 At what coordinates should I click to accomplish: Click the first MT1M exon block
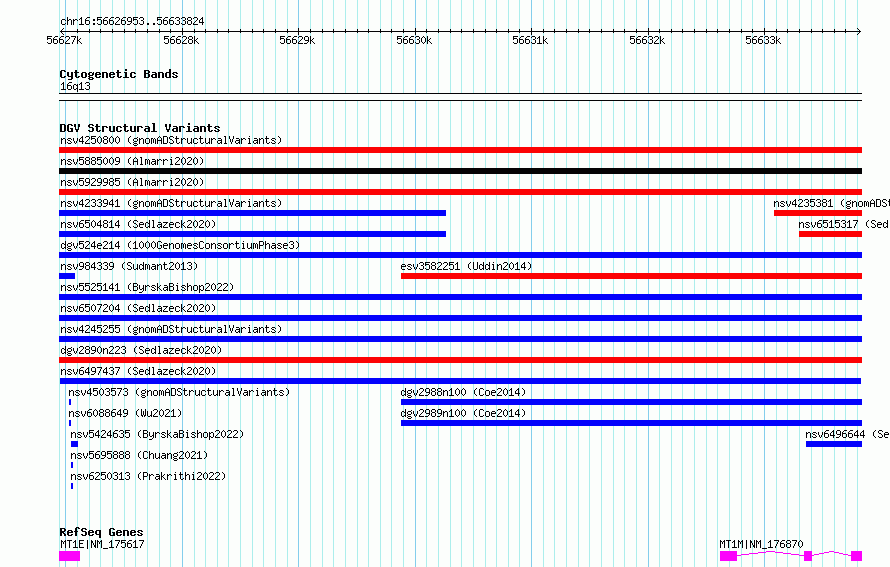tap(728, 556)
